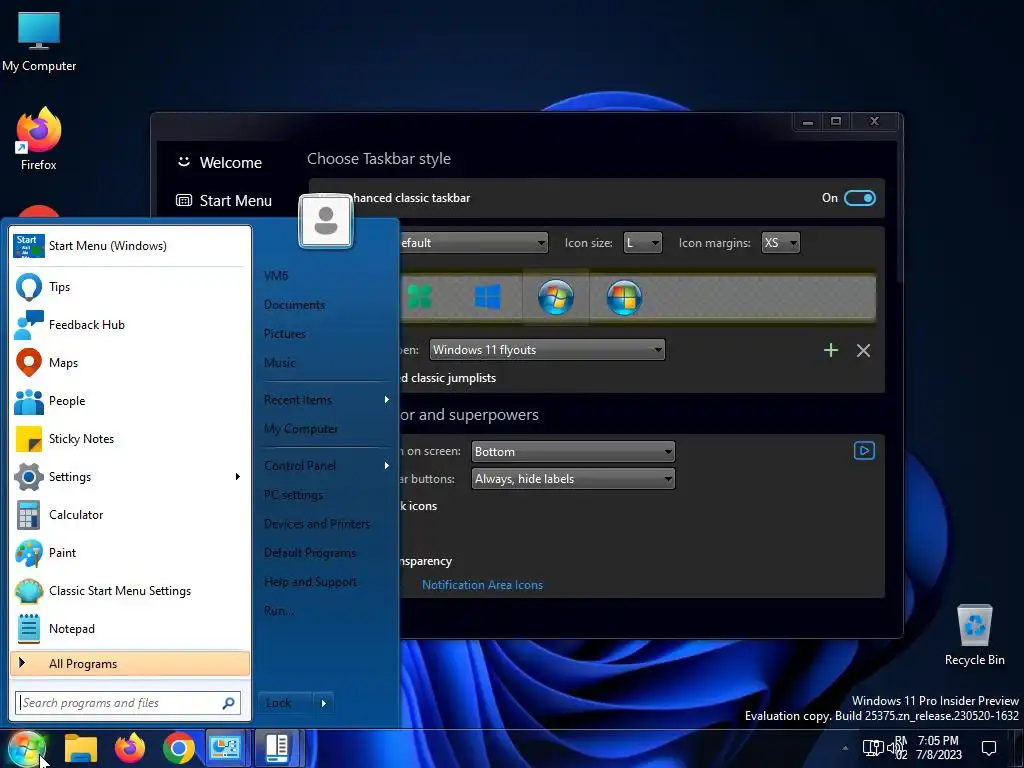Select the highlighted Windows 7 orb style
The width and height of the screenshot is (1024, 768).
pyautogui.click(x=556, y=297)
